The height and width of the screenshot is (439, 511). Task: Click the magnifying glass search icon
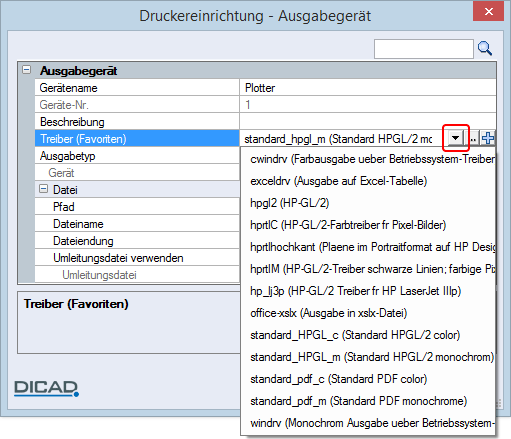[x=485, y=49]
